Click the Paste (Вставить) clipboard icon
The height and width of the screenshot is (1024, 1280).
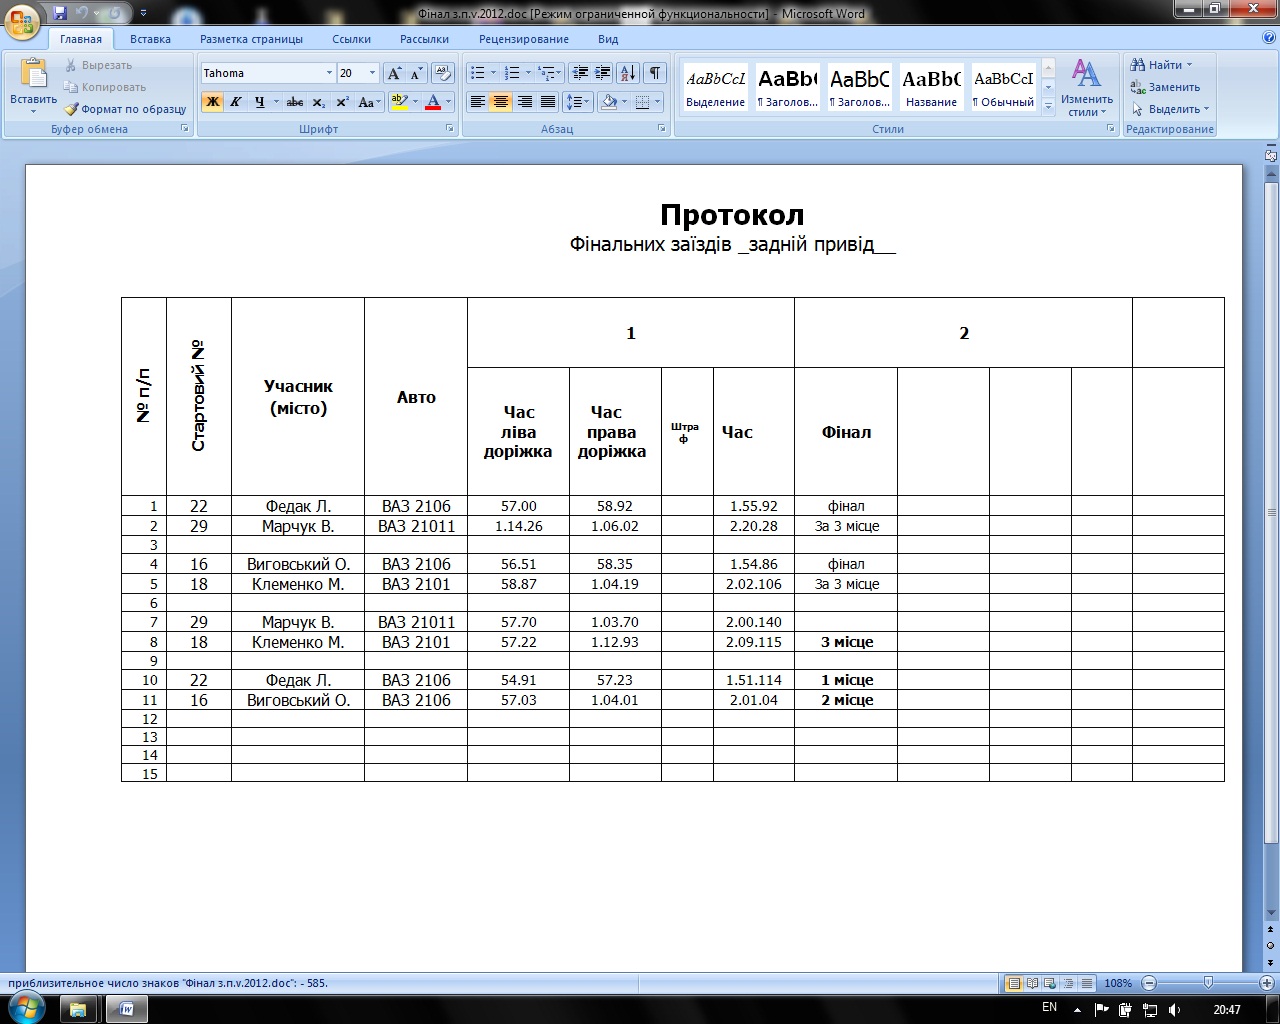[x=33, y=73]
